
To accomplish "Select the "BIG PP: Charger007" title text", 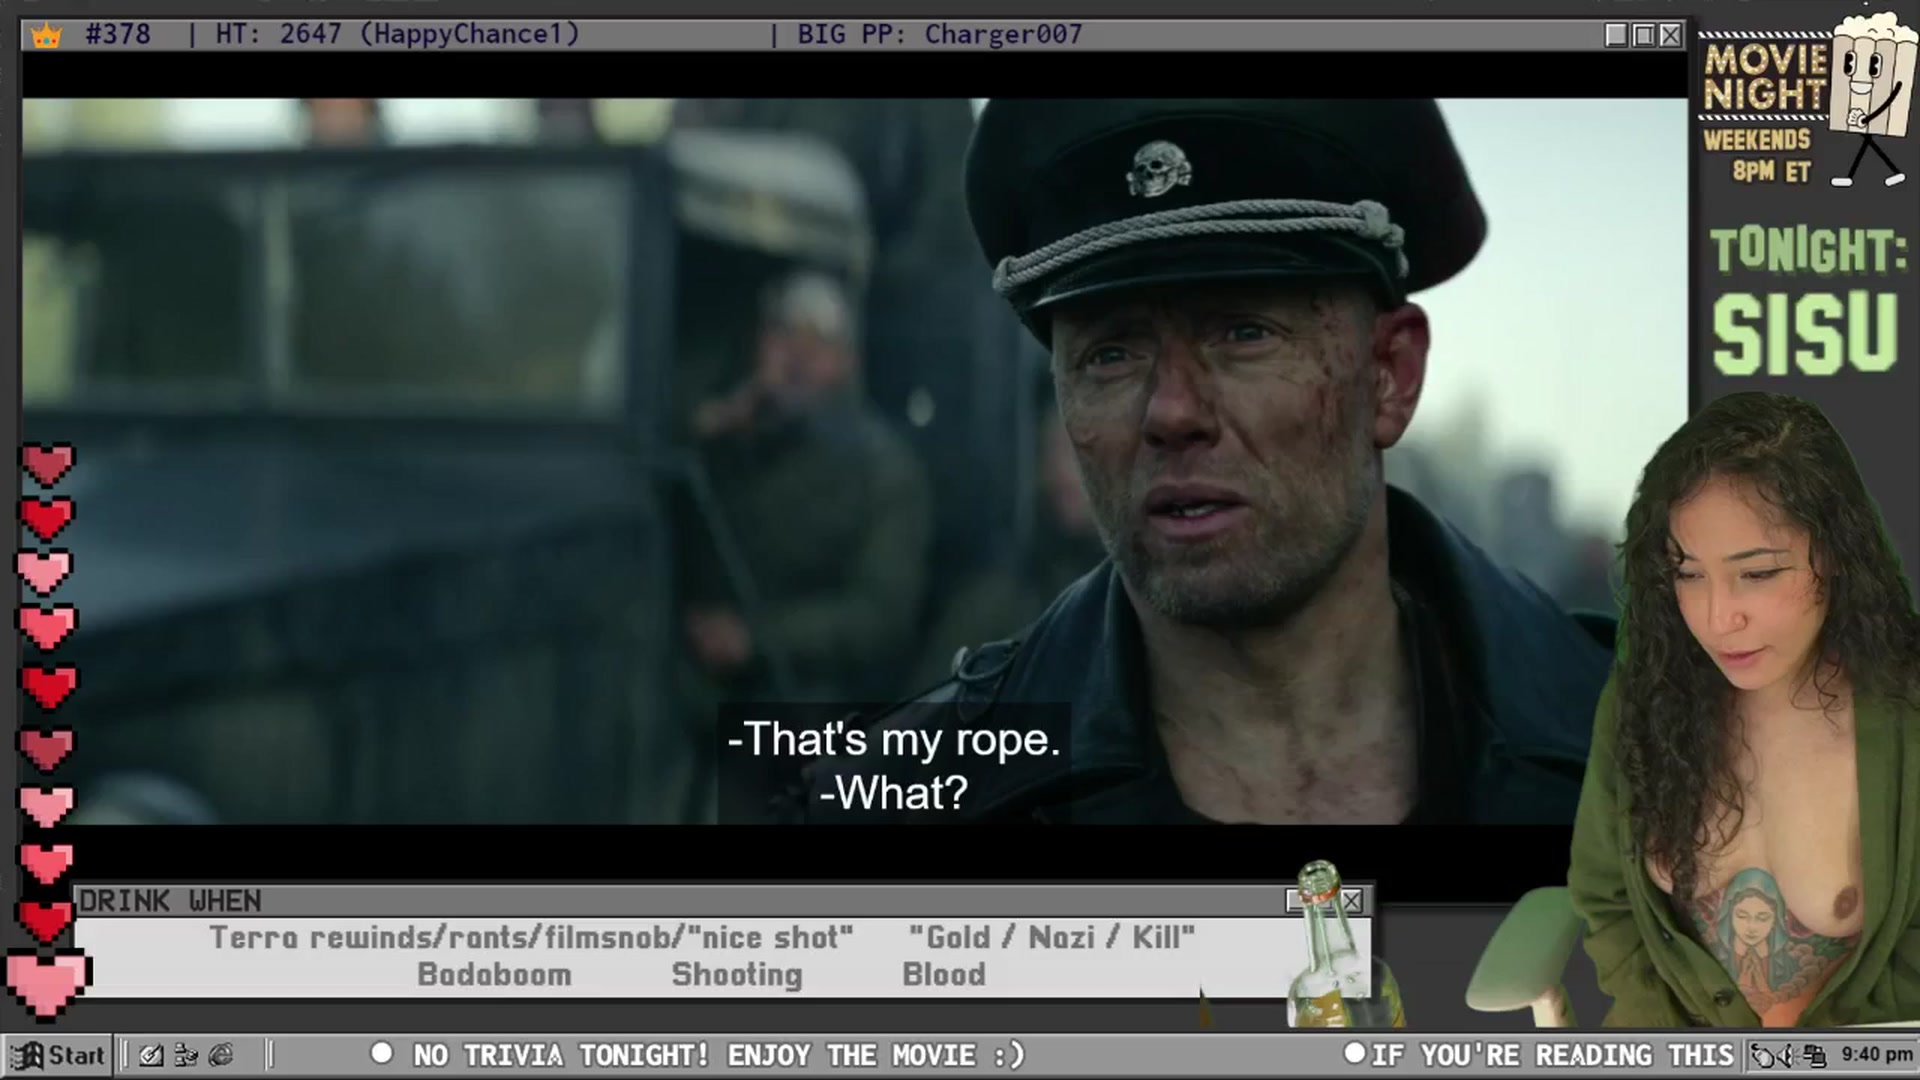I will point(940,34).
